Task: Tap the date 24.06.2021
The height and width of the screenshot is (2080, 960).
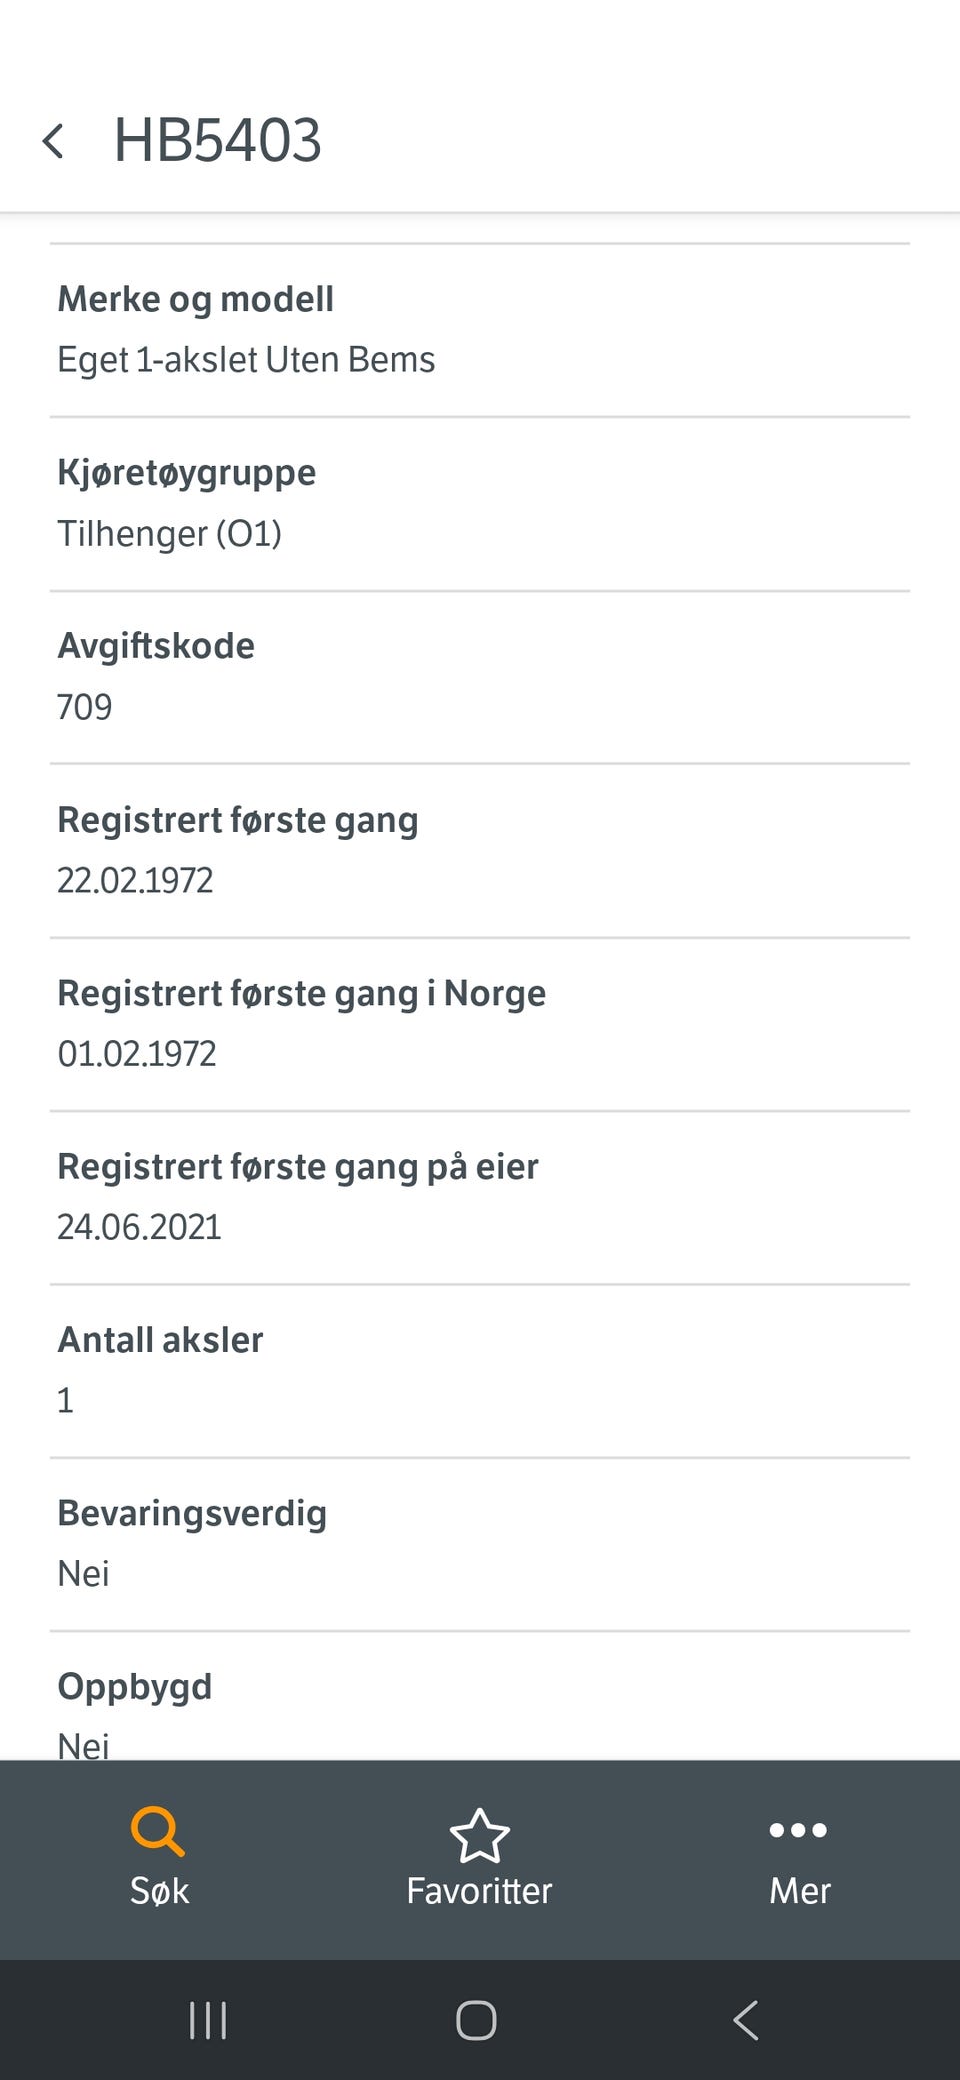Action: tap(139, 1227)
